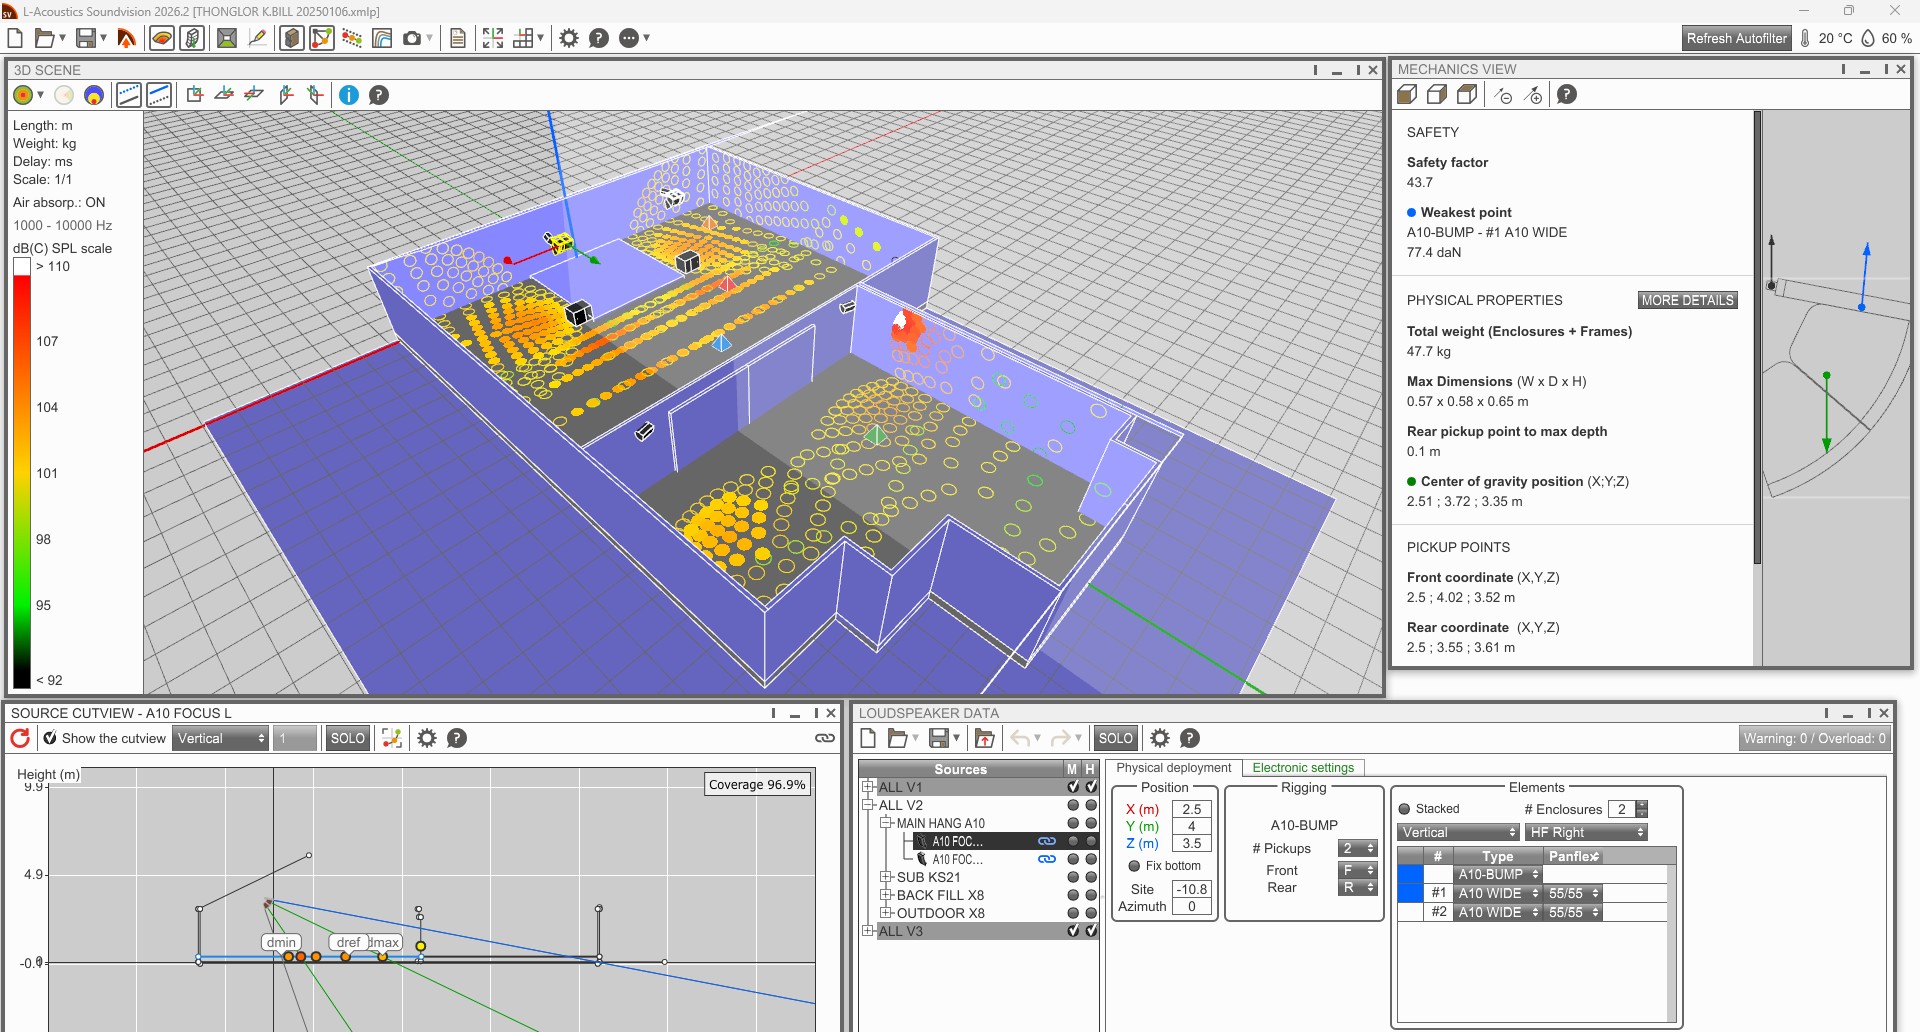Open the Vertical cutview orientation dropdown
The height and width of the screenshot is (1032, 1920).
point(221,738)
